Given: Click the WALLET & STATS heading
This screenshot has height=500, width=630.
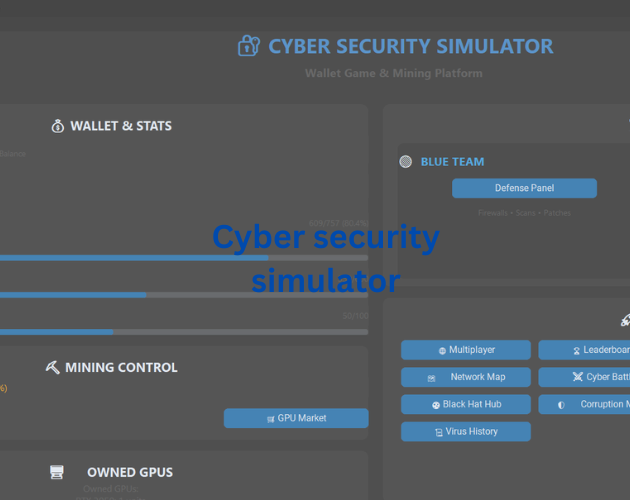Looking at the screenshot, I should [121, 126].
